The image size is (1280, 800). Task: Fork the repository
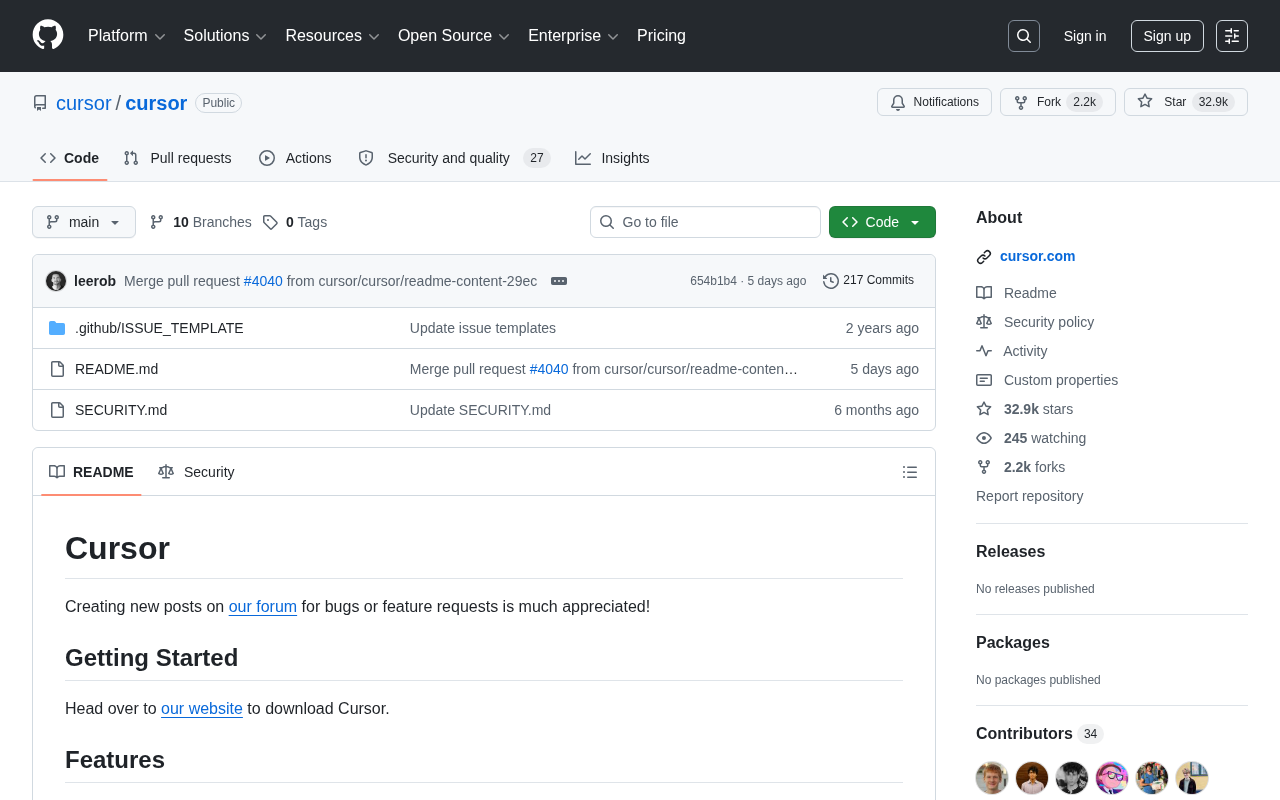pos(1057,102)
